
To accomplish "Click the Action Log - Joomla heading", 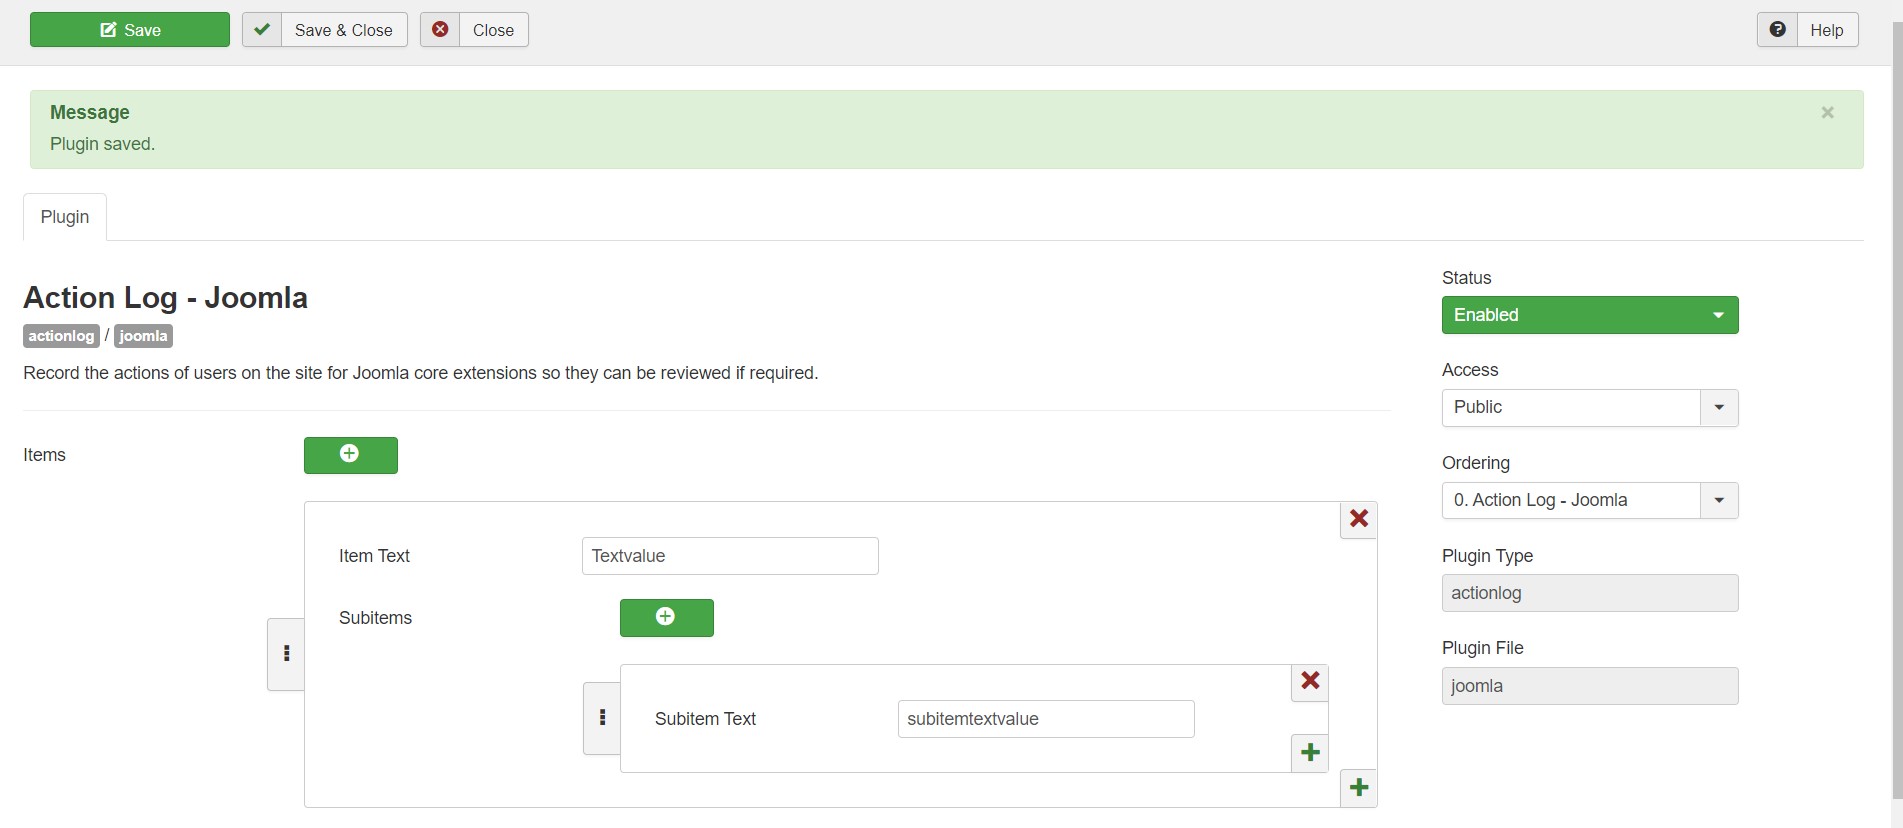I will click(x=165, y=298).
